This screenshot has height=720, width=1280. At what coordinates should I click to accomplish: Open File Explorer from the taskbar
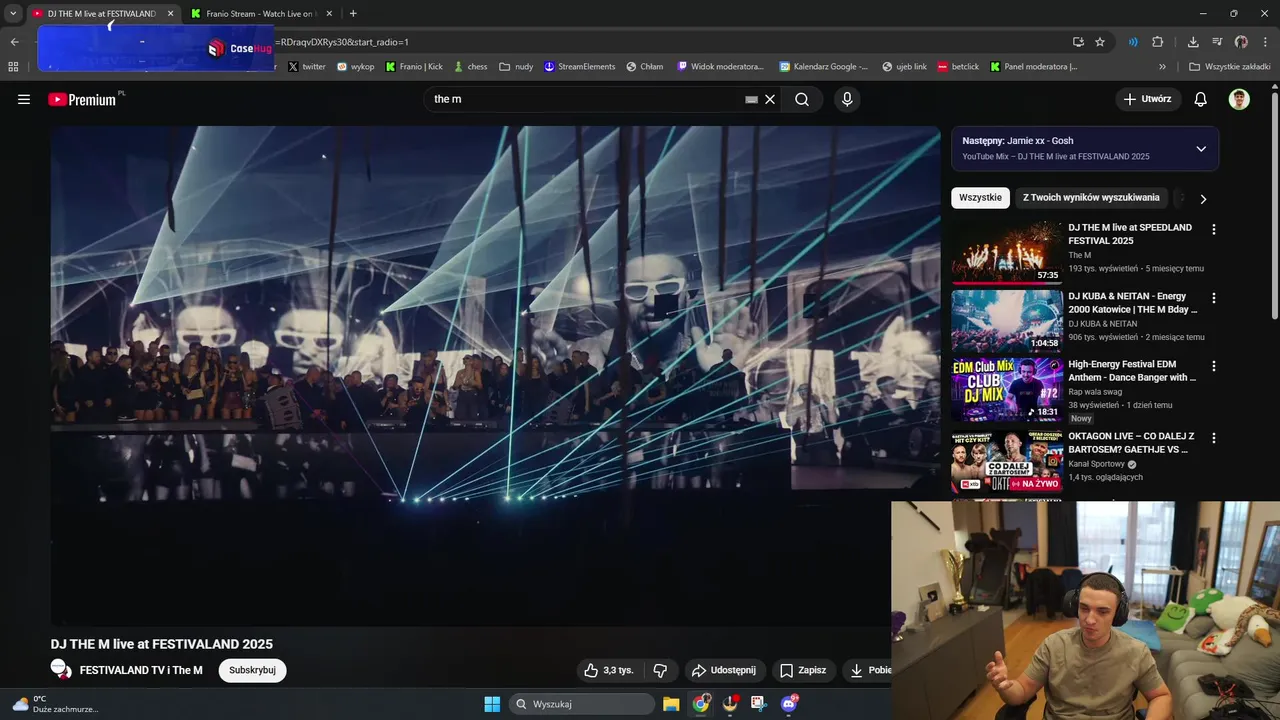(x=671, y=704)
